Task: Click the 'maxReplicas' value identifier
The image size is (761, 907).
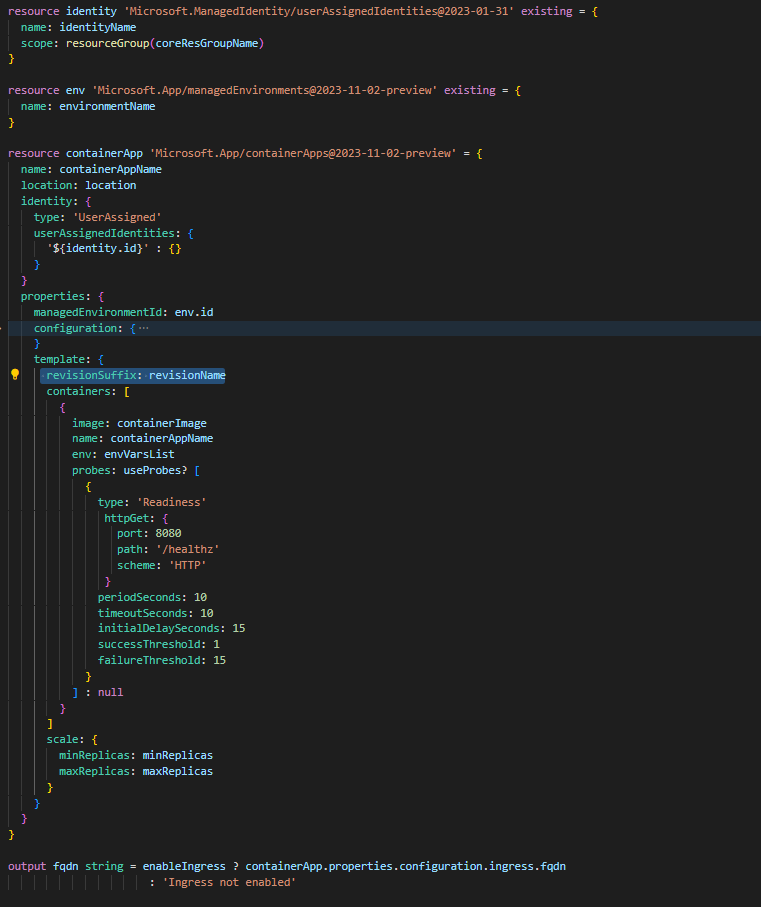Action: point(178,772)
